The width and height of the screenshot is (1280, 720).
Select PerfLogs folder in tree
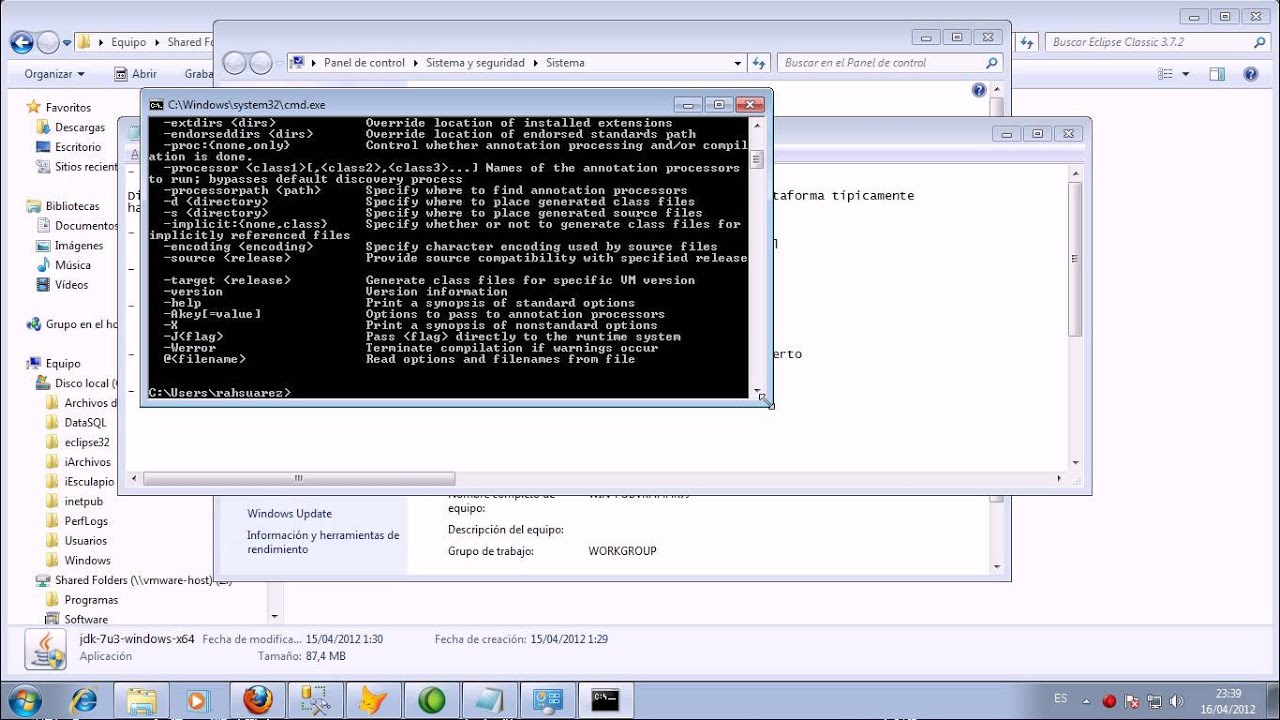(x=86, y=521)
